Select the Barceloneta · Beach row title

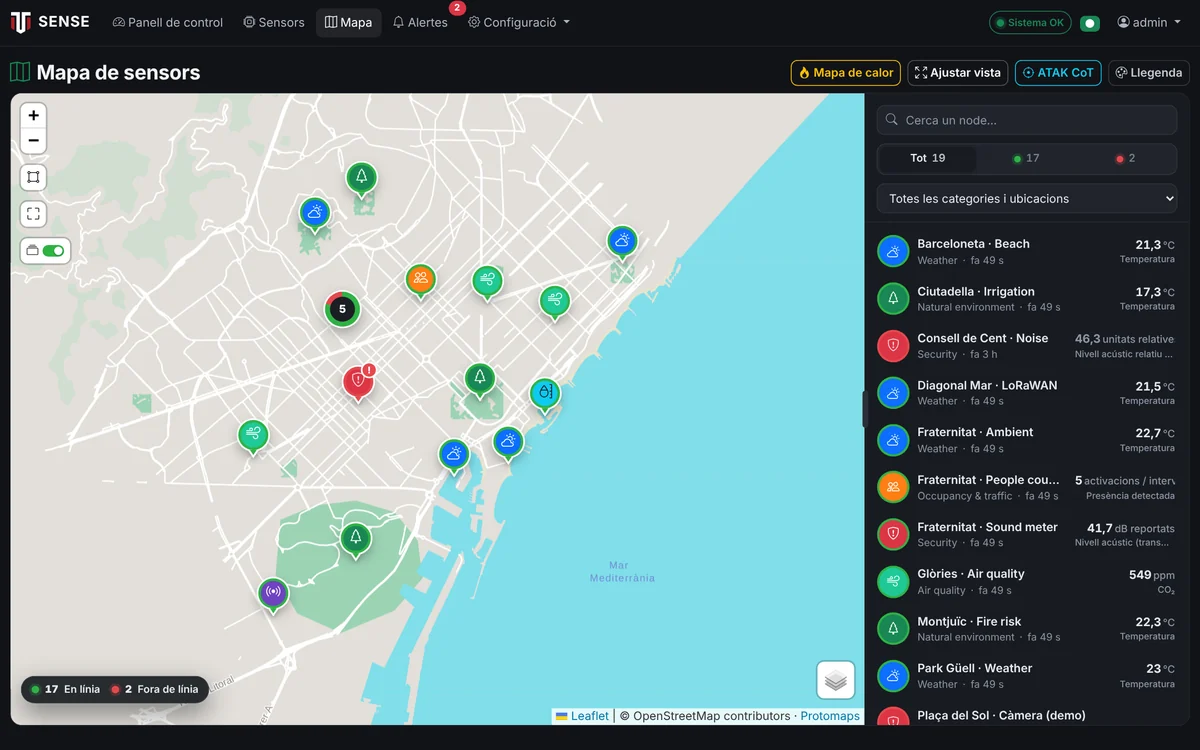point(973,244)
